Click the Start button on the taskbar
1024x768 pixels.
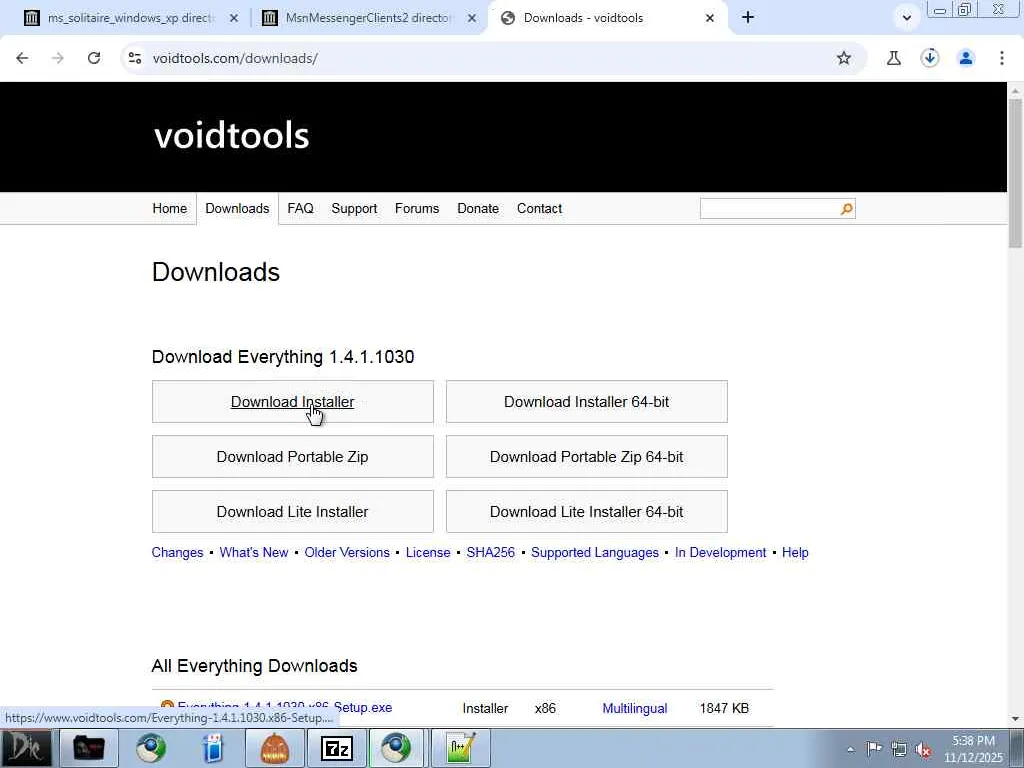point(25,748)
